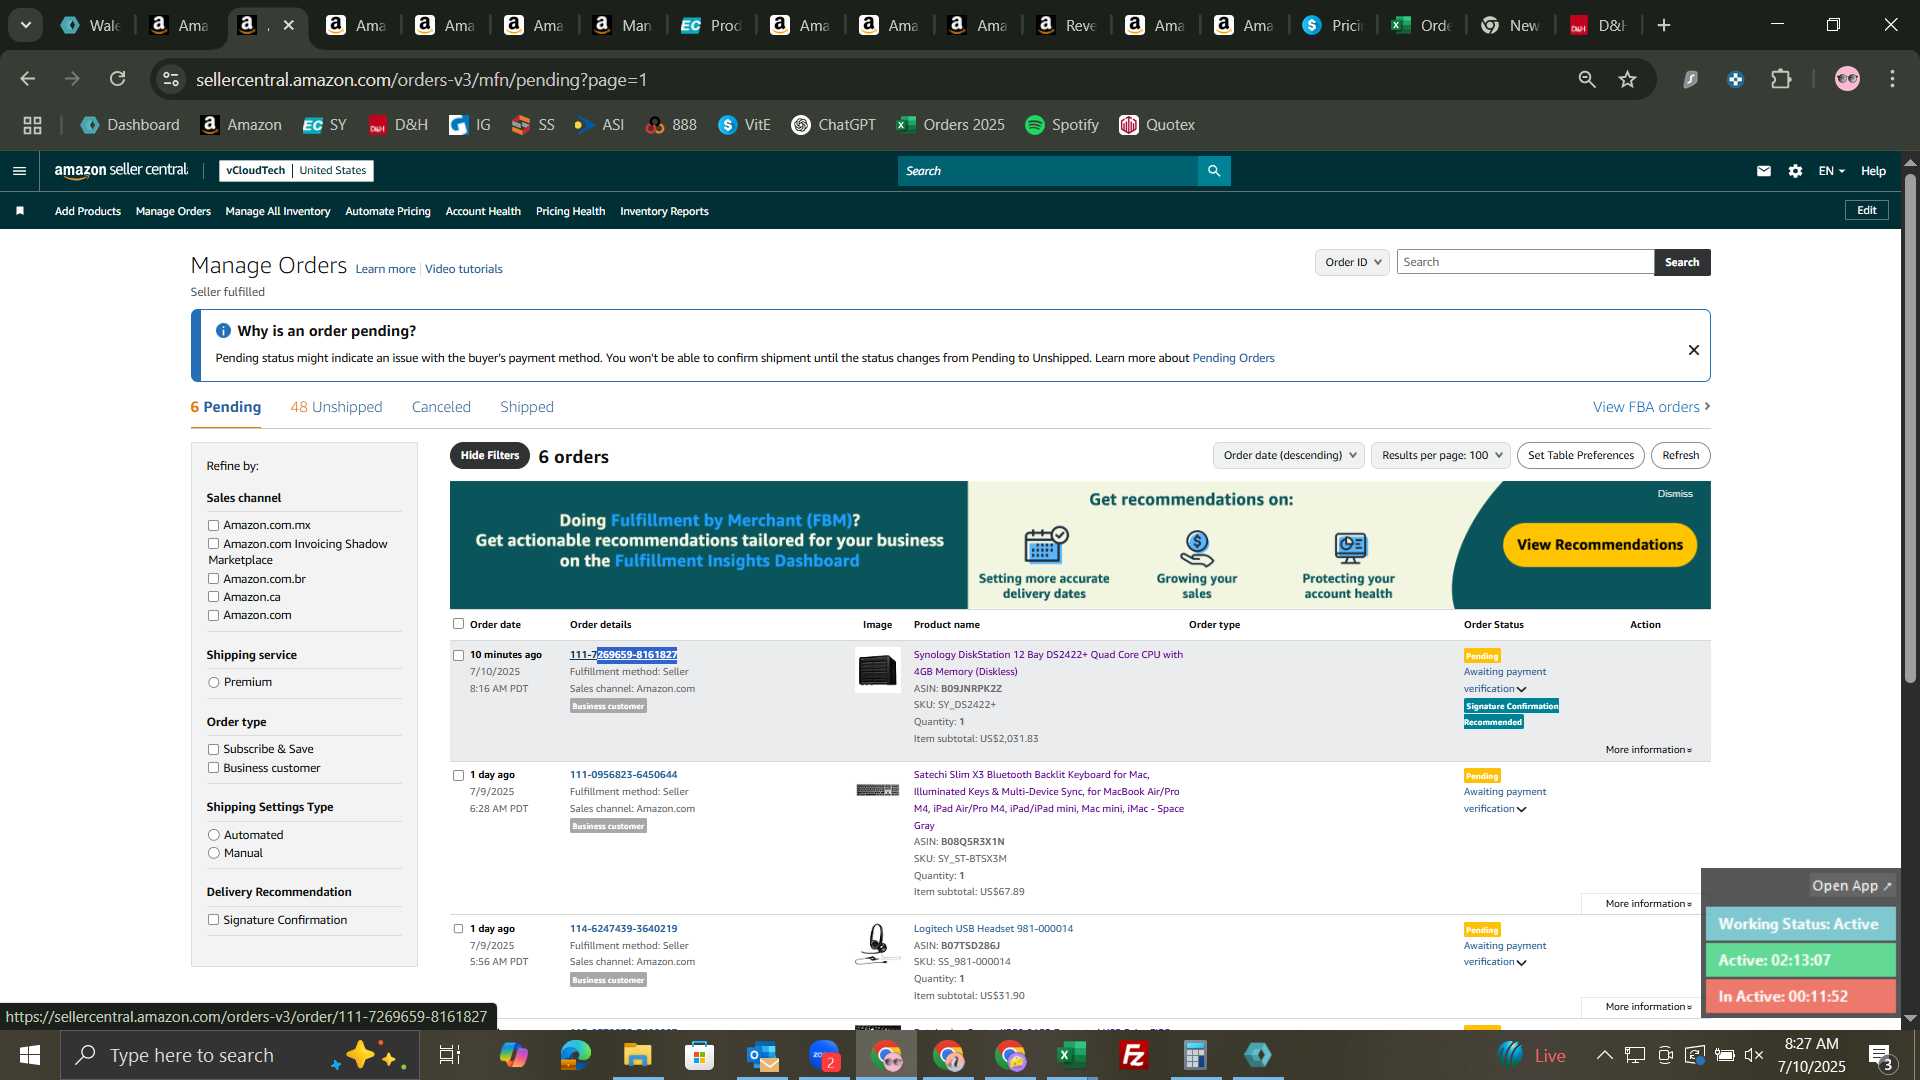The width and height of the screenshot is (1920, 1080).
Task: Open the Orders 2025 bookmark
Action: click(950, 125)
